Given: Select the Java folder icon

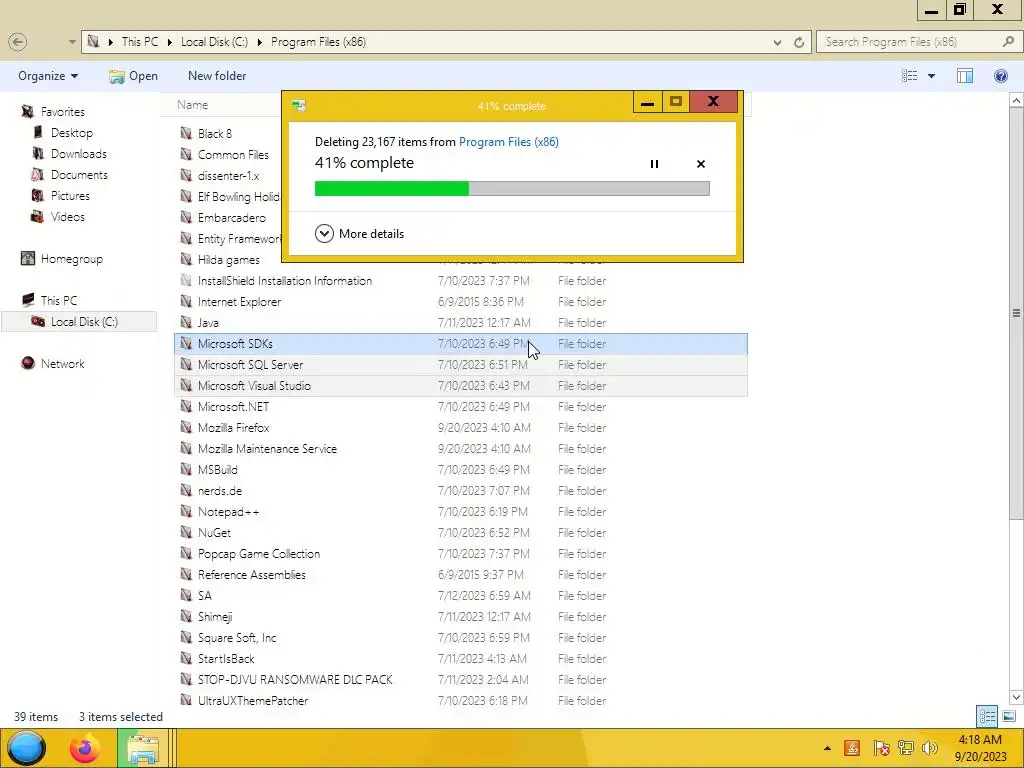Looking at the screenshot, I should (x=186, y=322).
